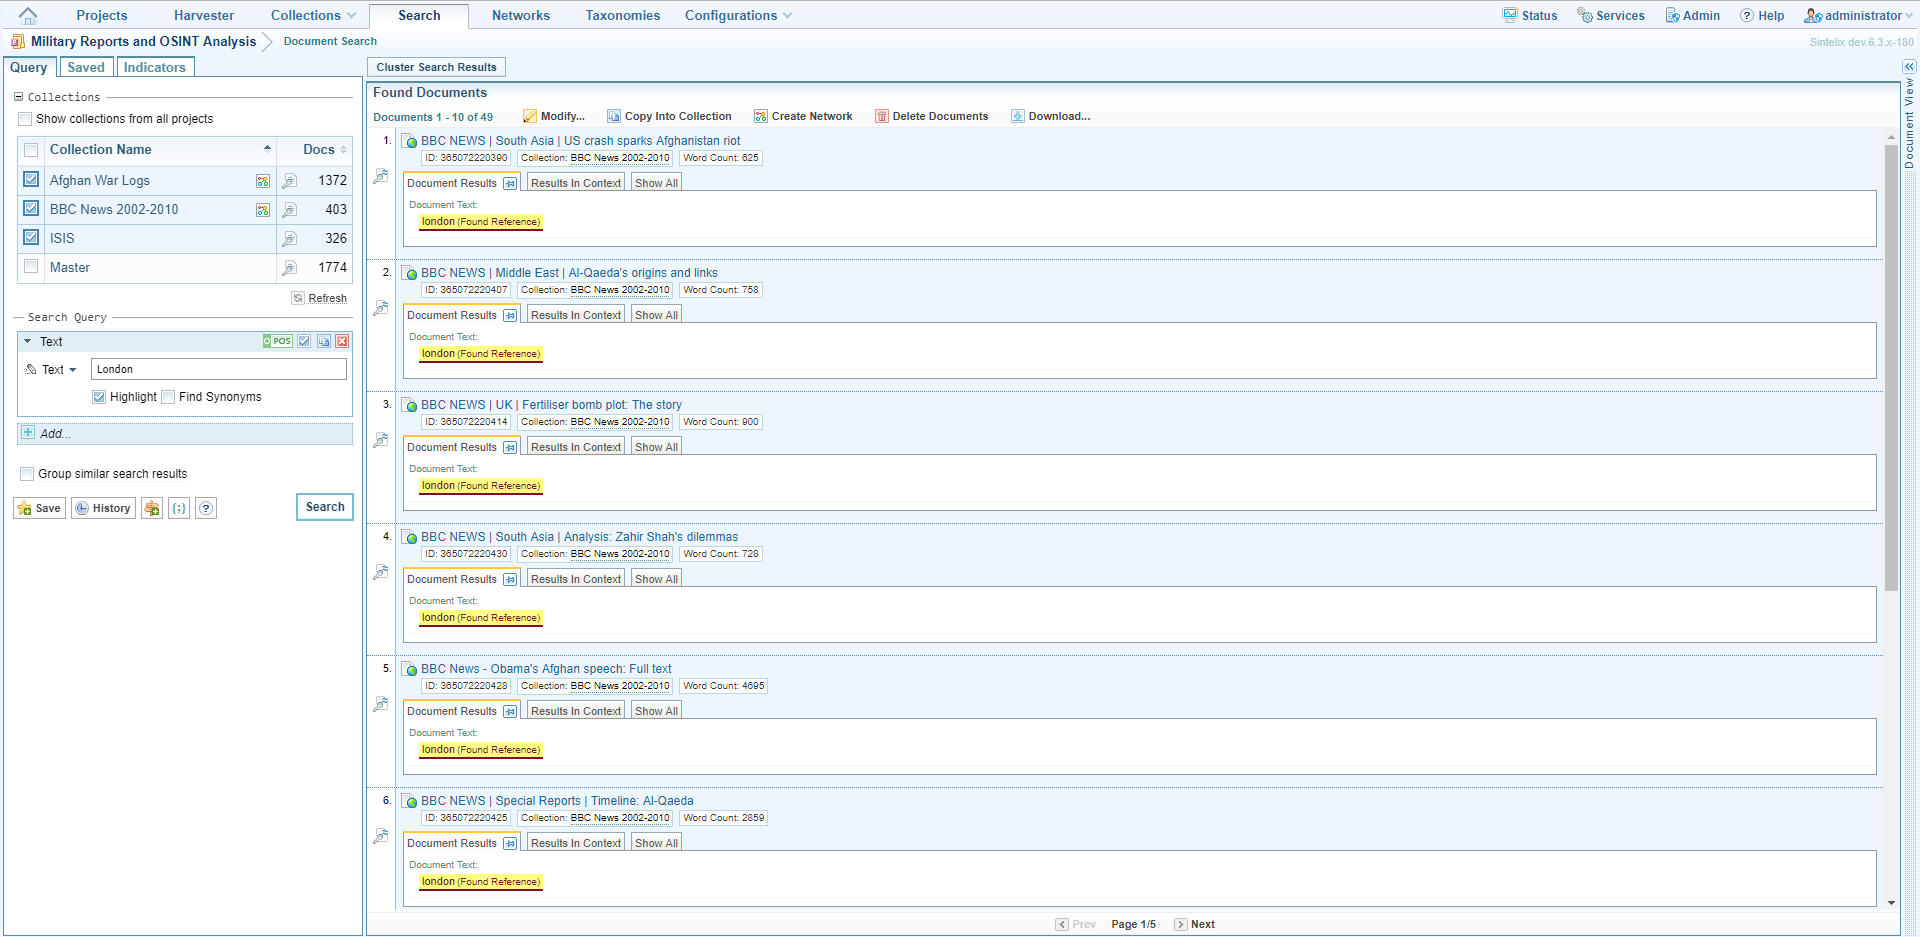
Task: Click the query help question mark icon
Action: [206, 509]
